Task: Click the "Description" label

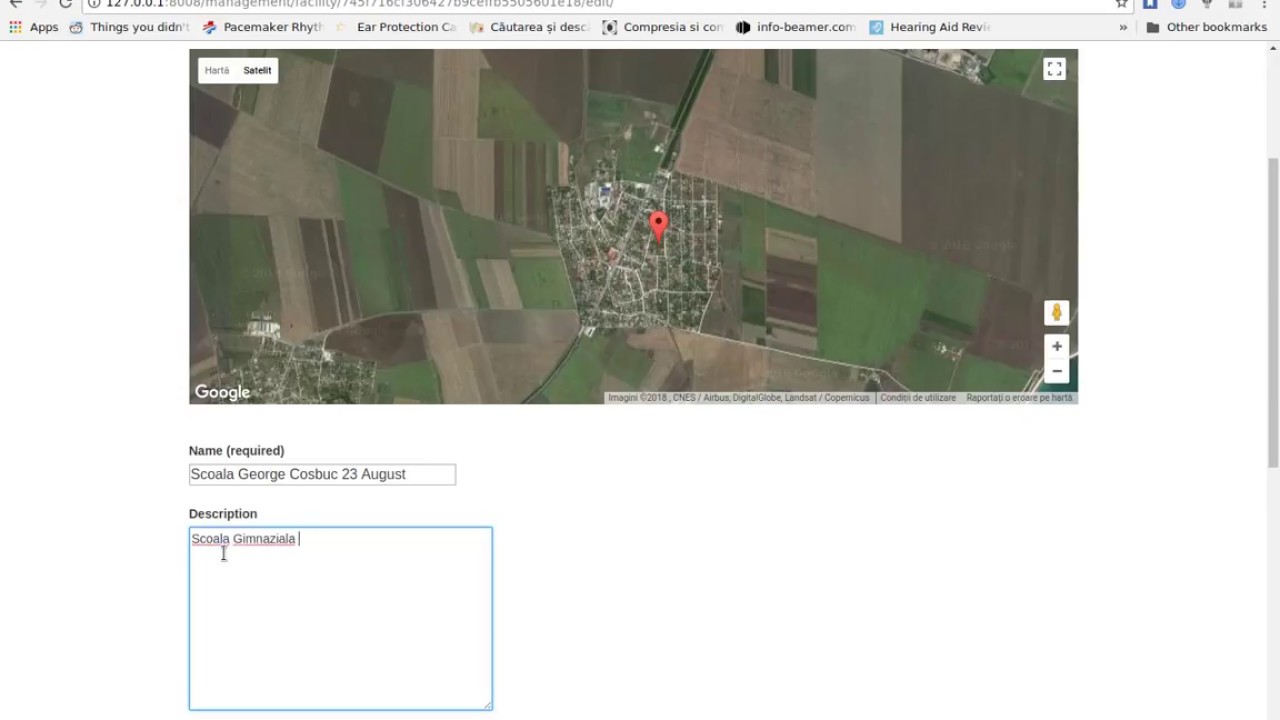Action: [223, 514]
